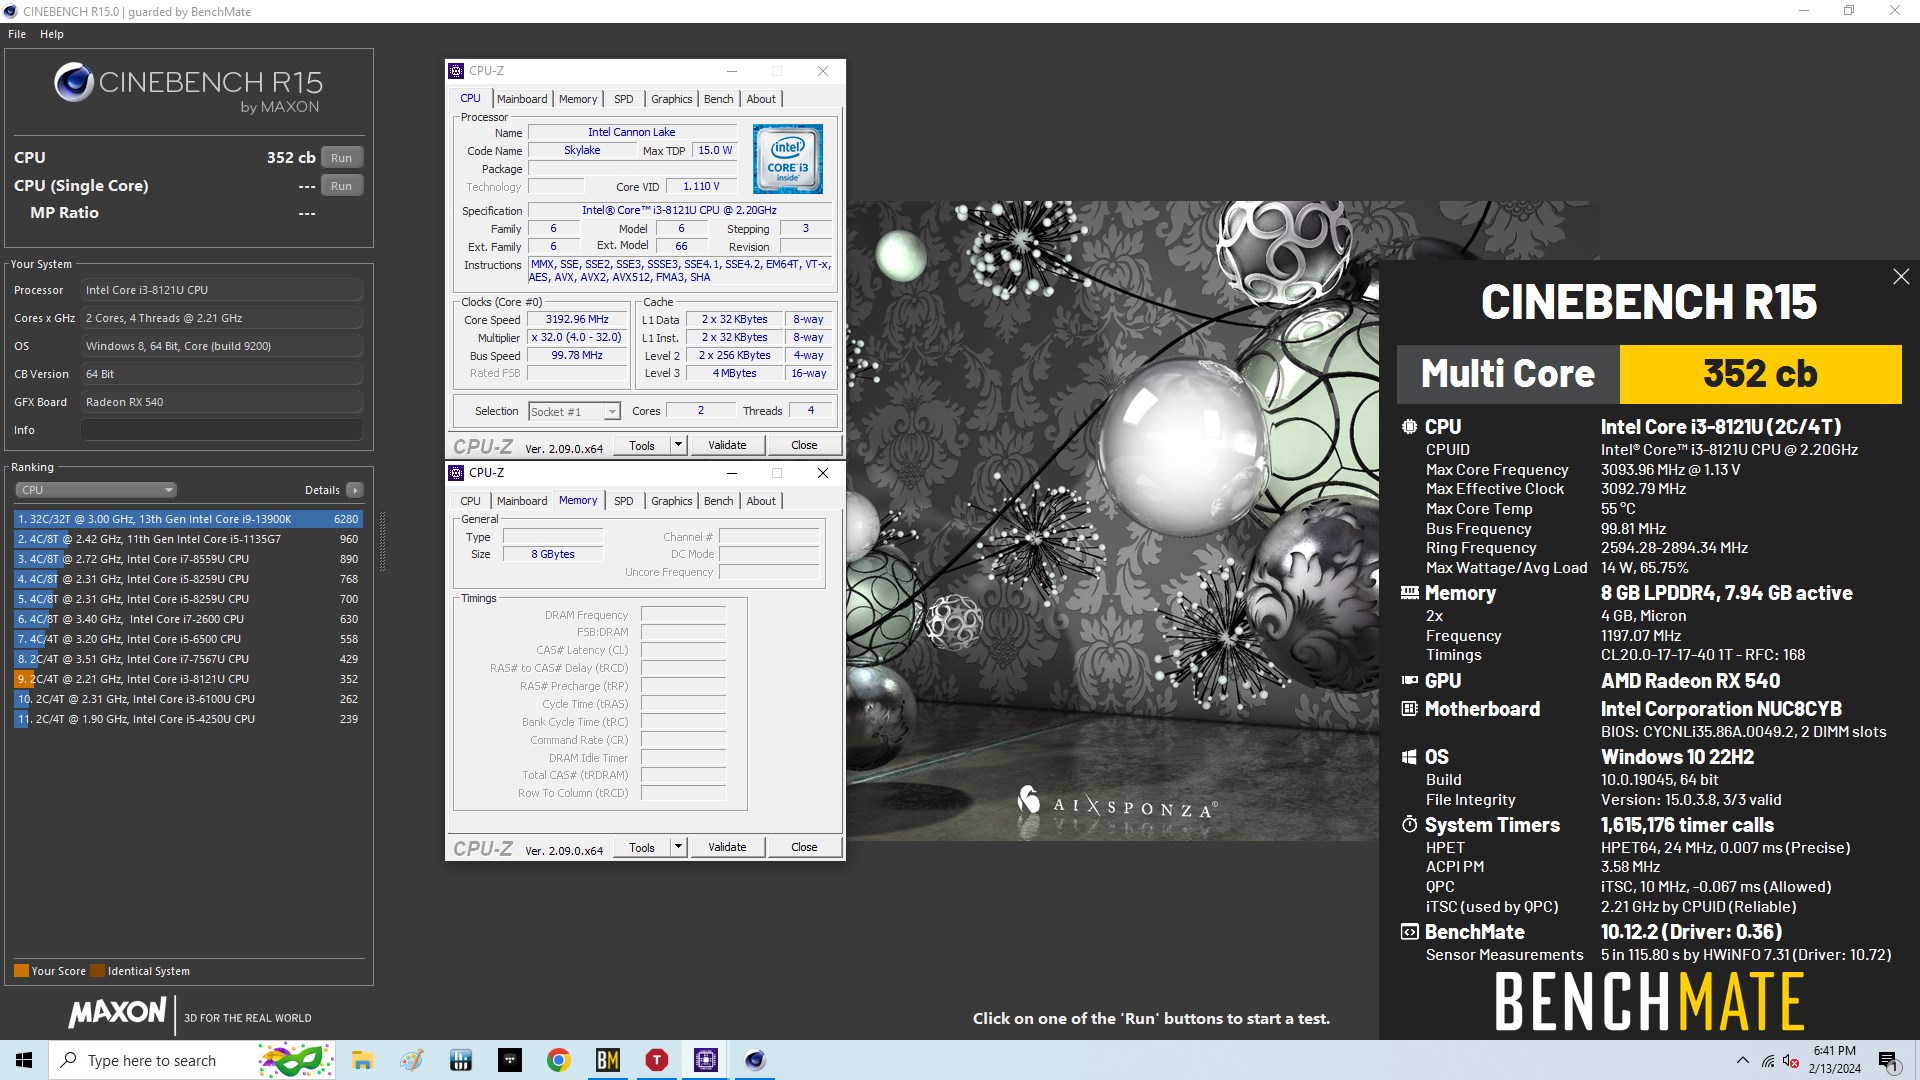Open the Windows Start menu

(x=24, y=1060)
